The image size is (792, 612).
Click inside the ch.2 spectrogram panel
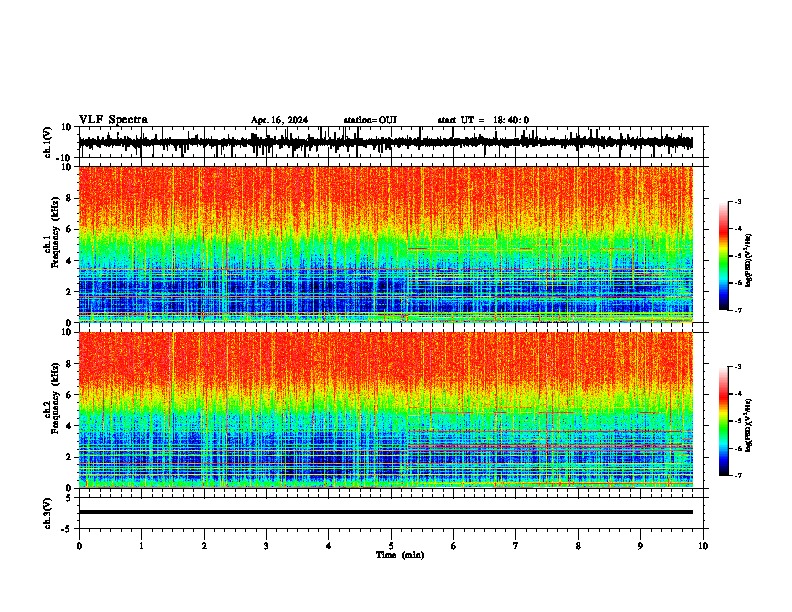[x=385, y=410]
